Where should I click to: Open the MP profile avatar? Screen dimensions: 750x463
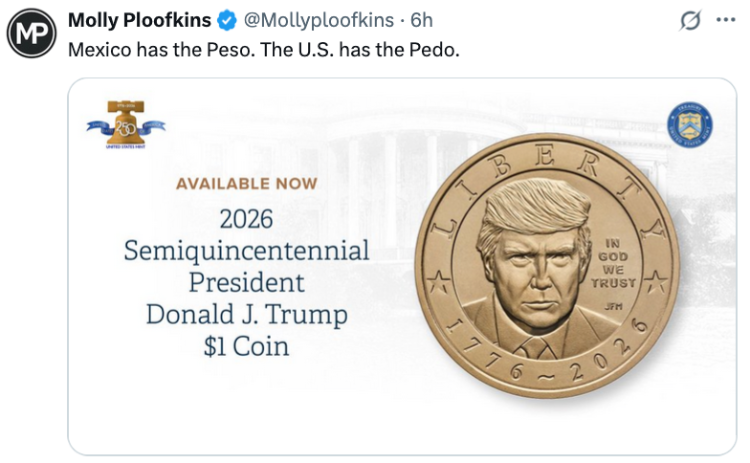coord(32,33)
